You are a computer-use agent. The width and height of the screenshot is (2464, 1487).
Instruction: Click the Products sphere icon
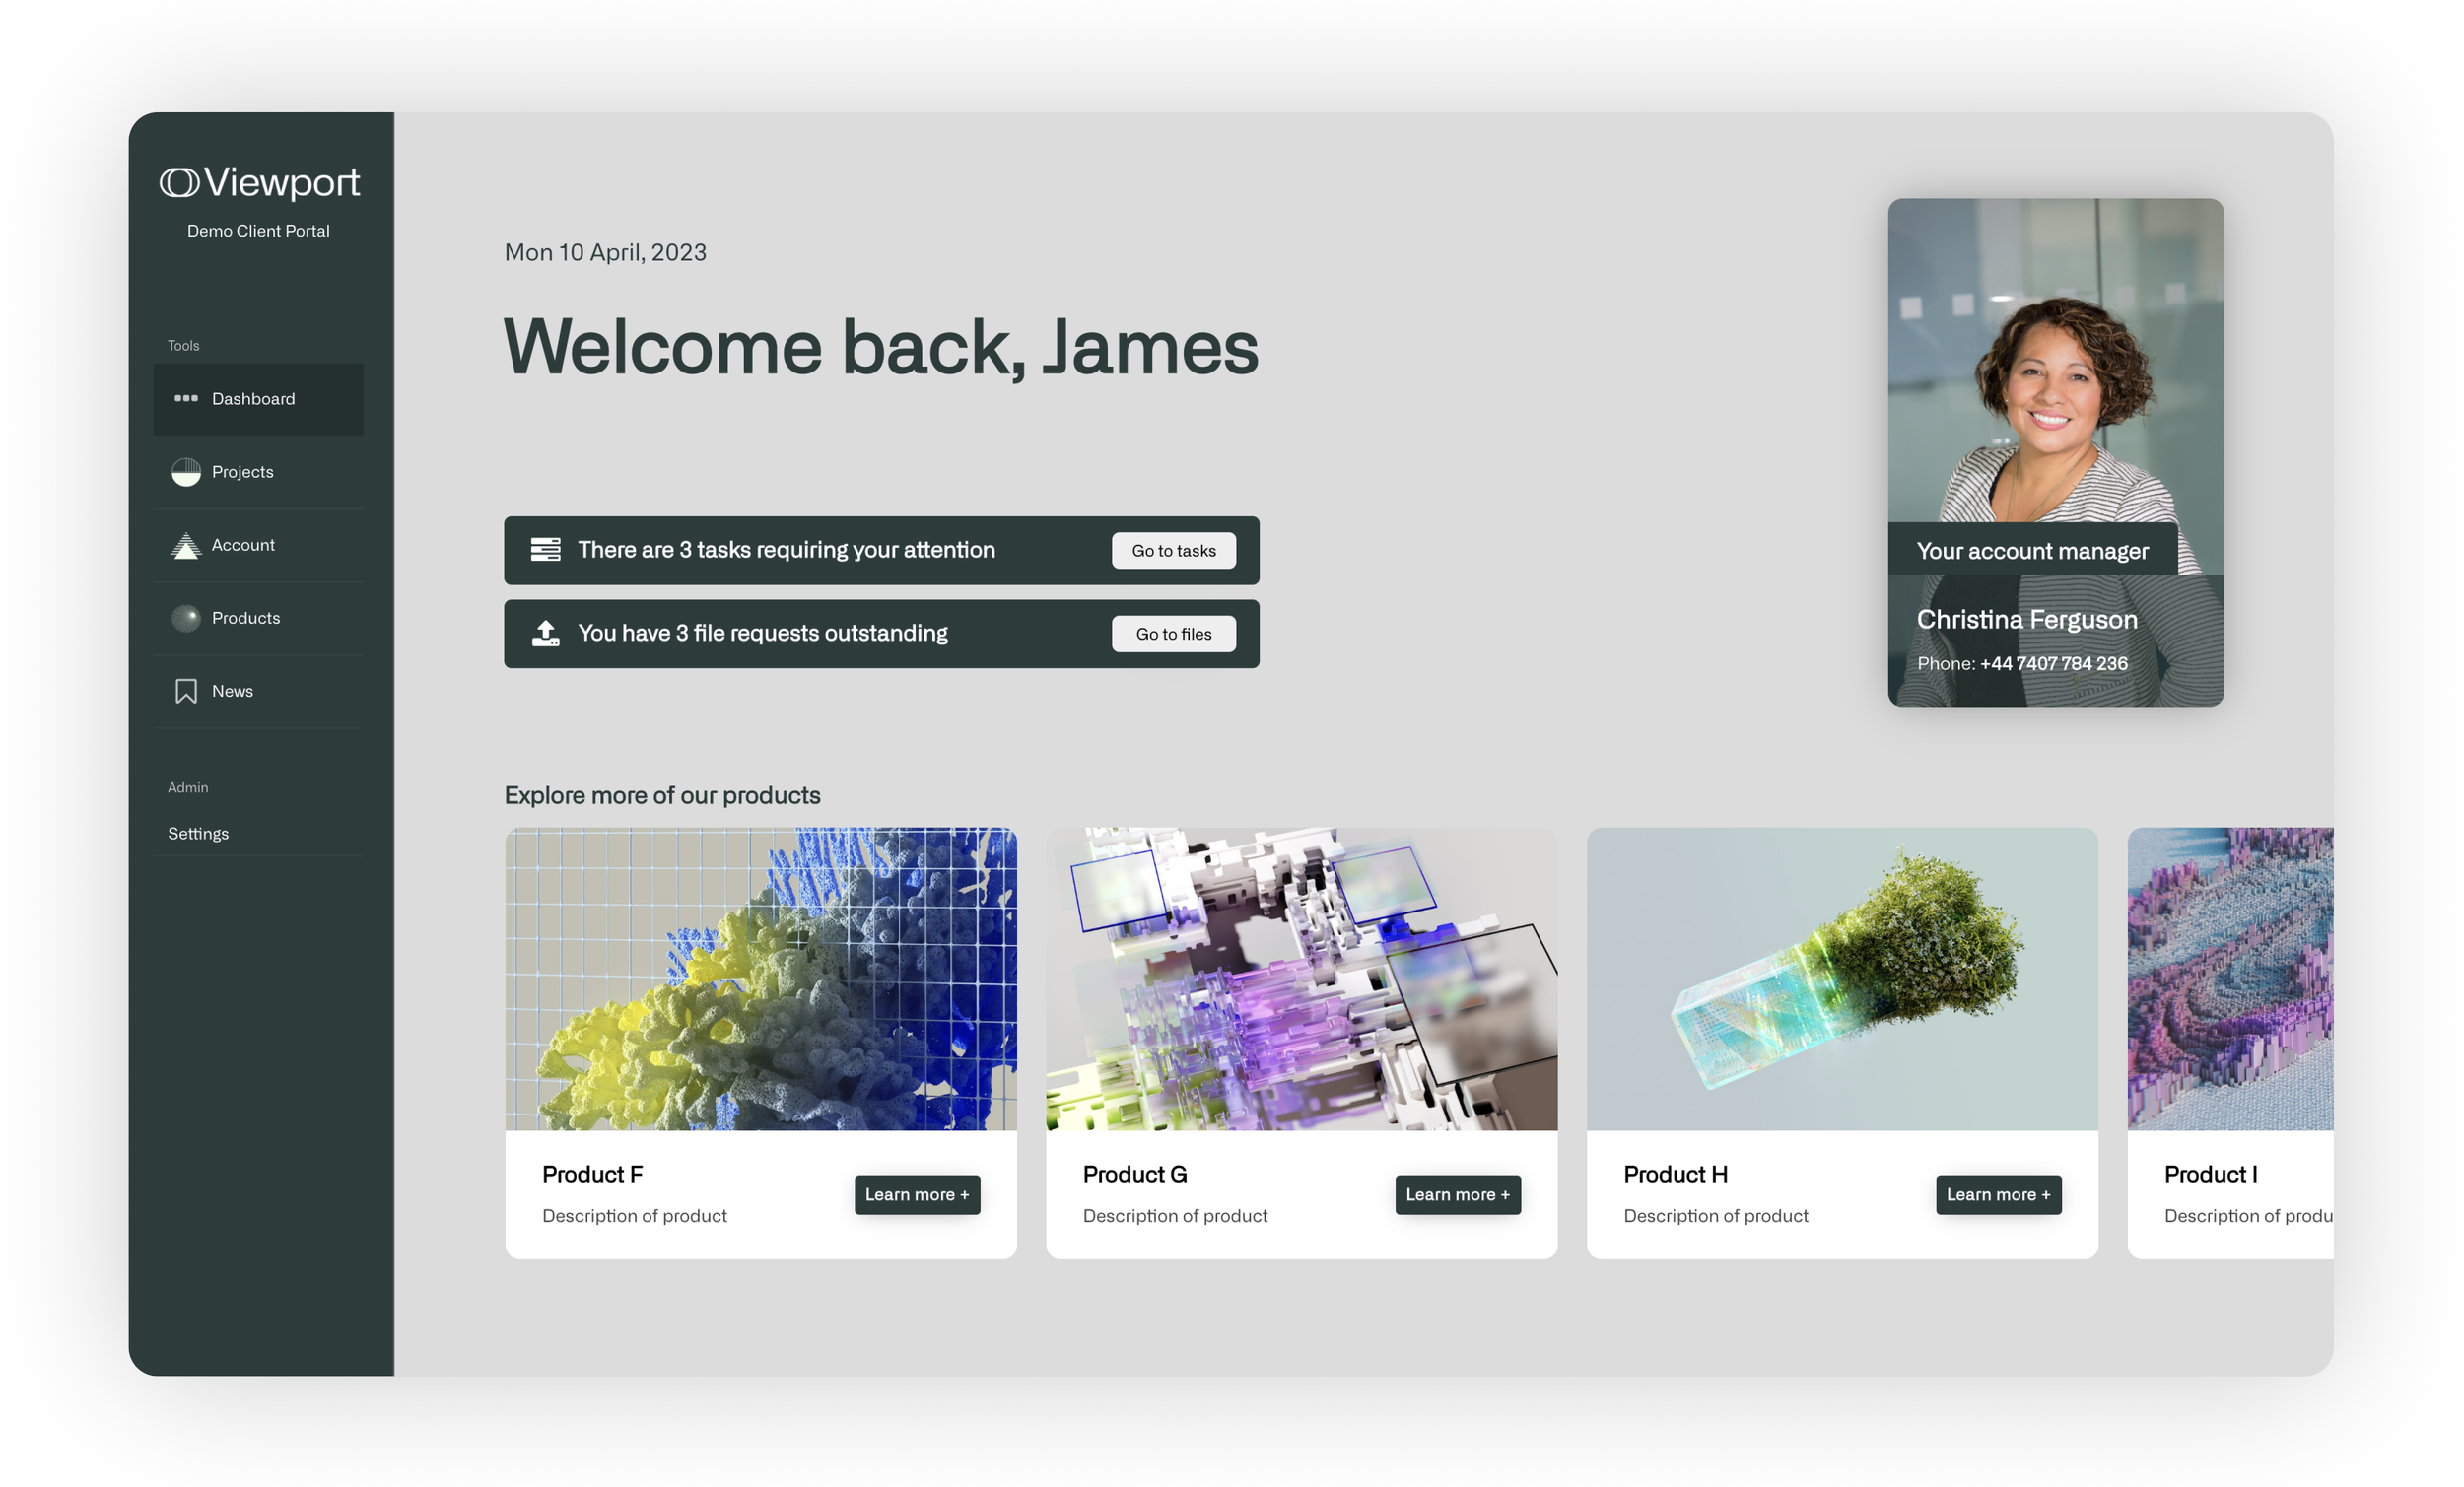(x=186, y=618)
